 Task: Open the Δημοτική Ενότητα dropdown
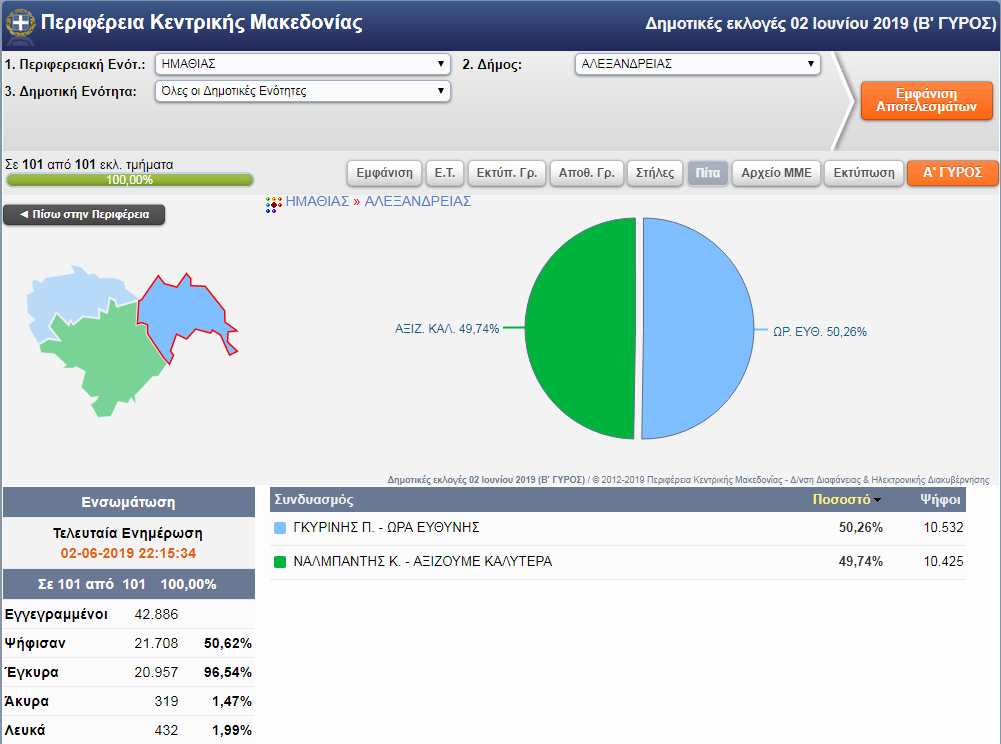(303, 91)
